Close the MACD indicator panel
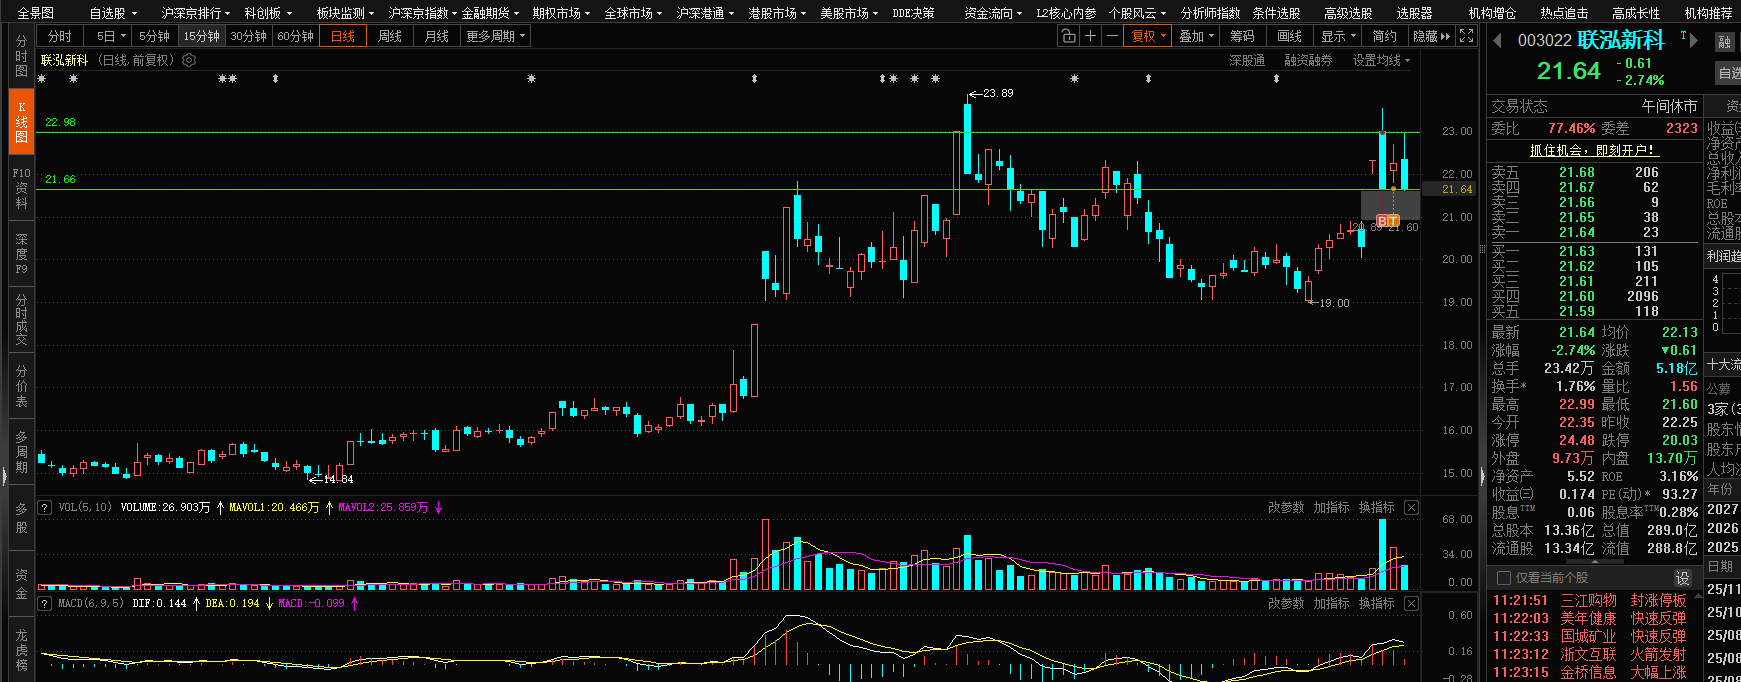Viewport: 1741px width, 682px height. 1411,604
